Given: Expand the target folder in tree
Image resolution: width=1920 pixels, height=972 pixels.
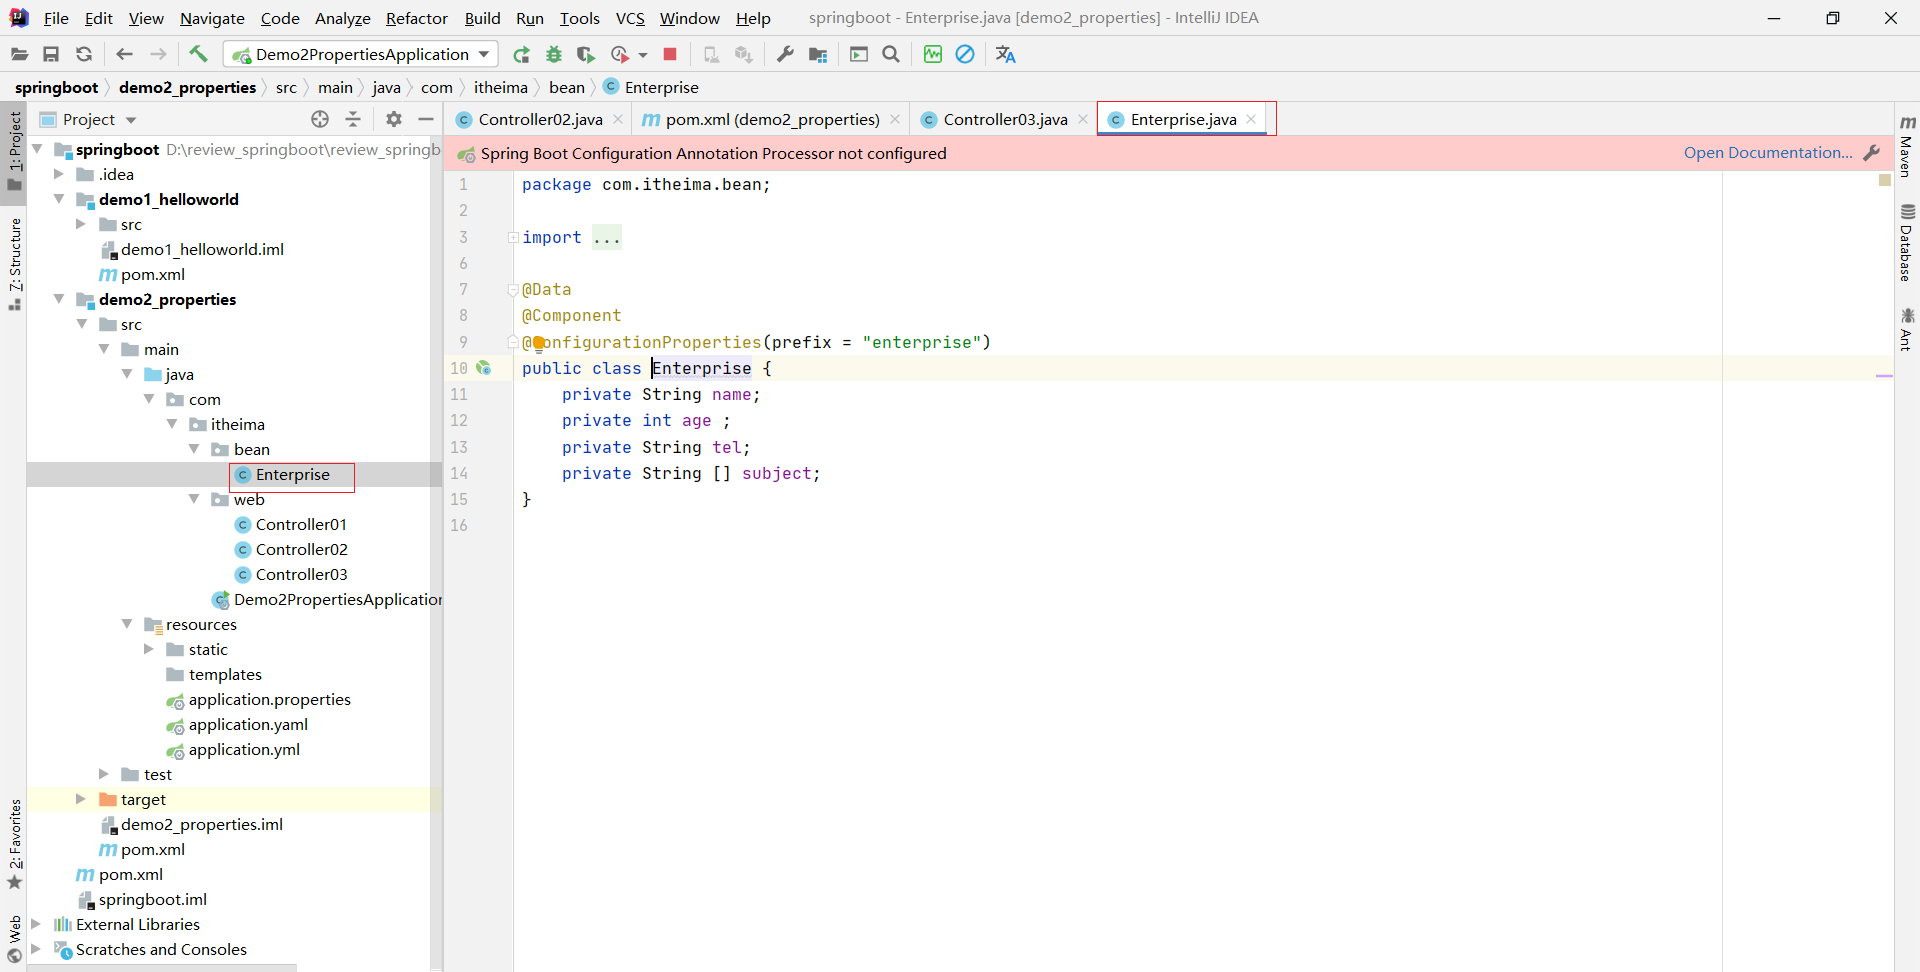Looking at the screenshot, I should tap(81, 799).
